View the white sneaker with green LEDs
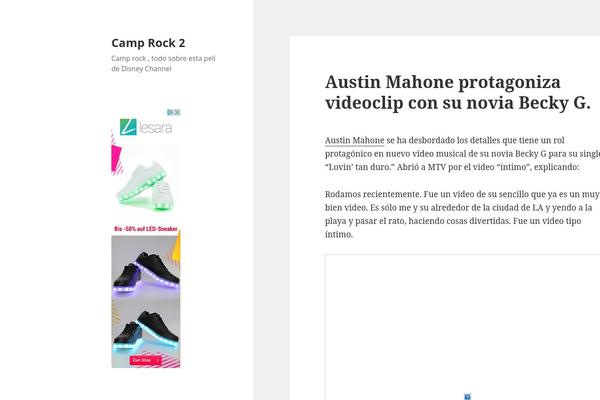600x400 pixels. point(145,186)
